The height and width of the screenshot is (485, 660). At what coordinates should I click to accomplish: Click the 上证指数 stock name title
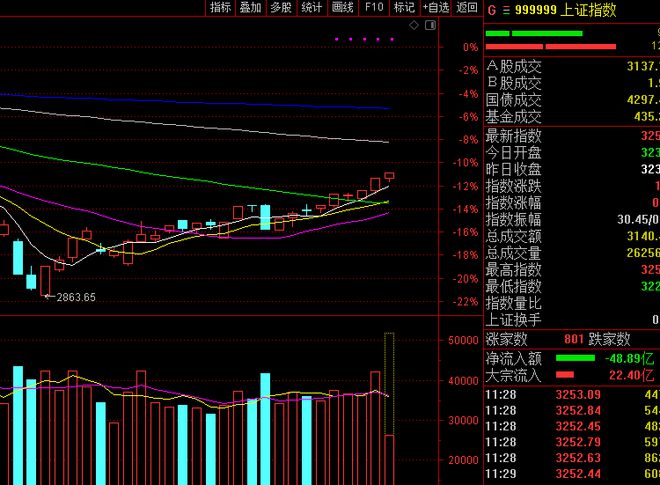coord(588,10)
